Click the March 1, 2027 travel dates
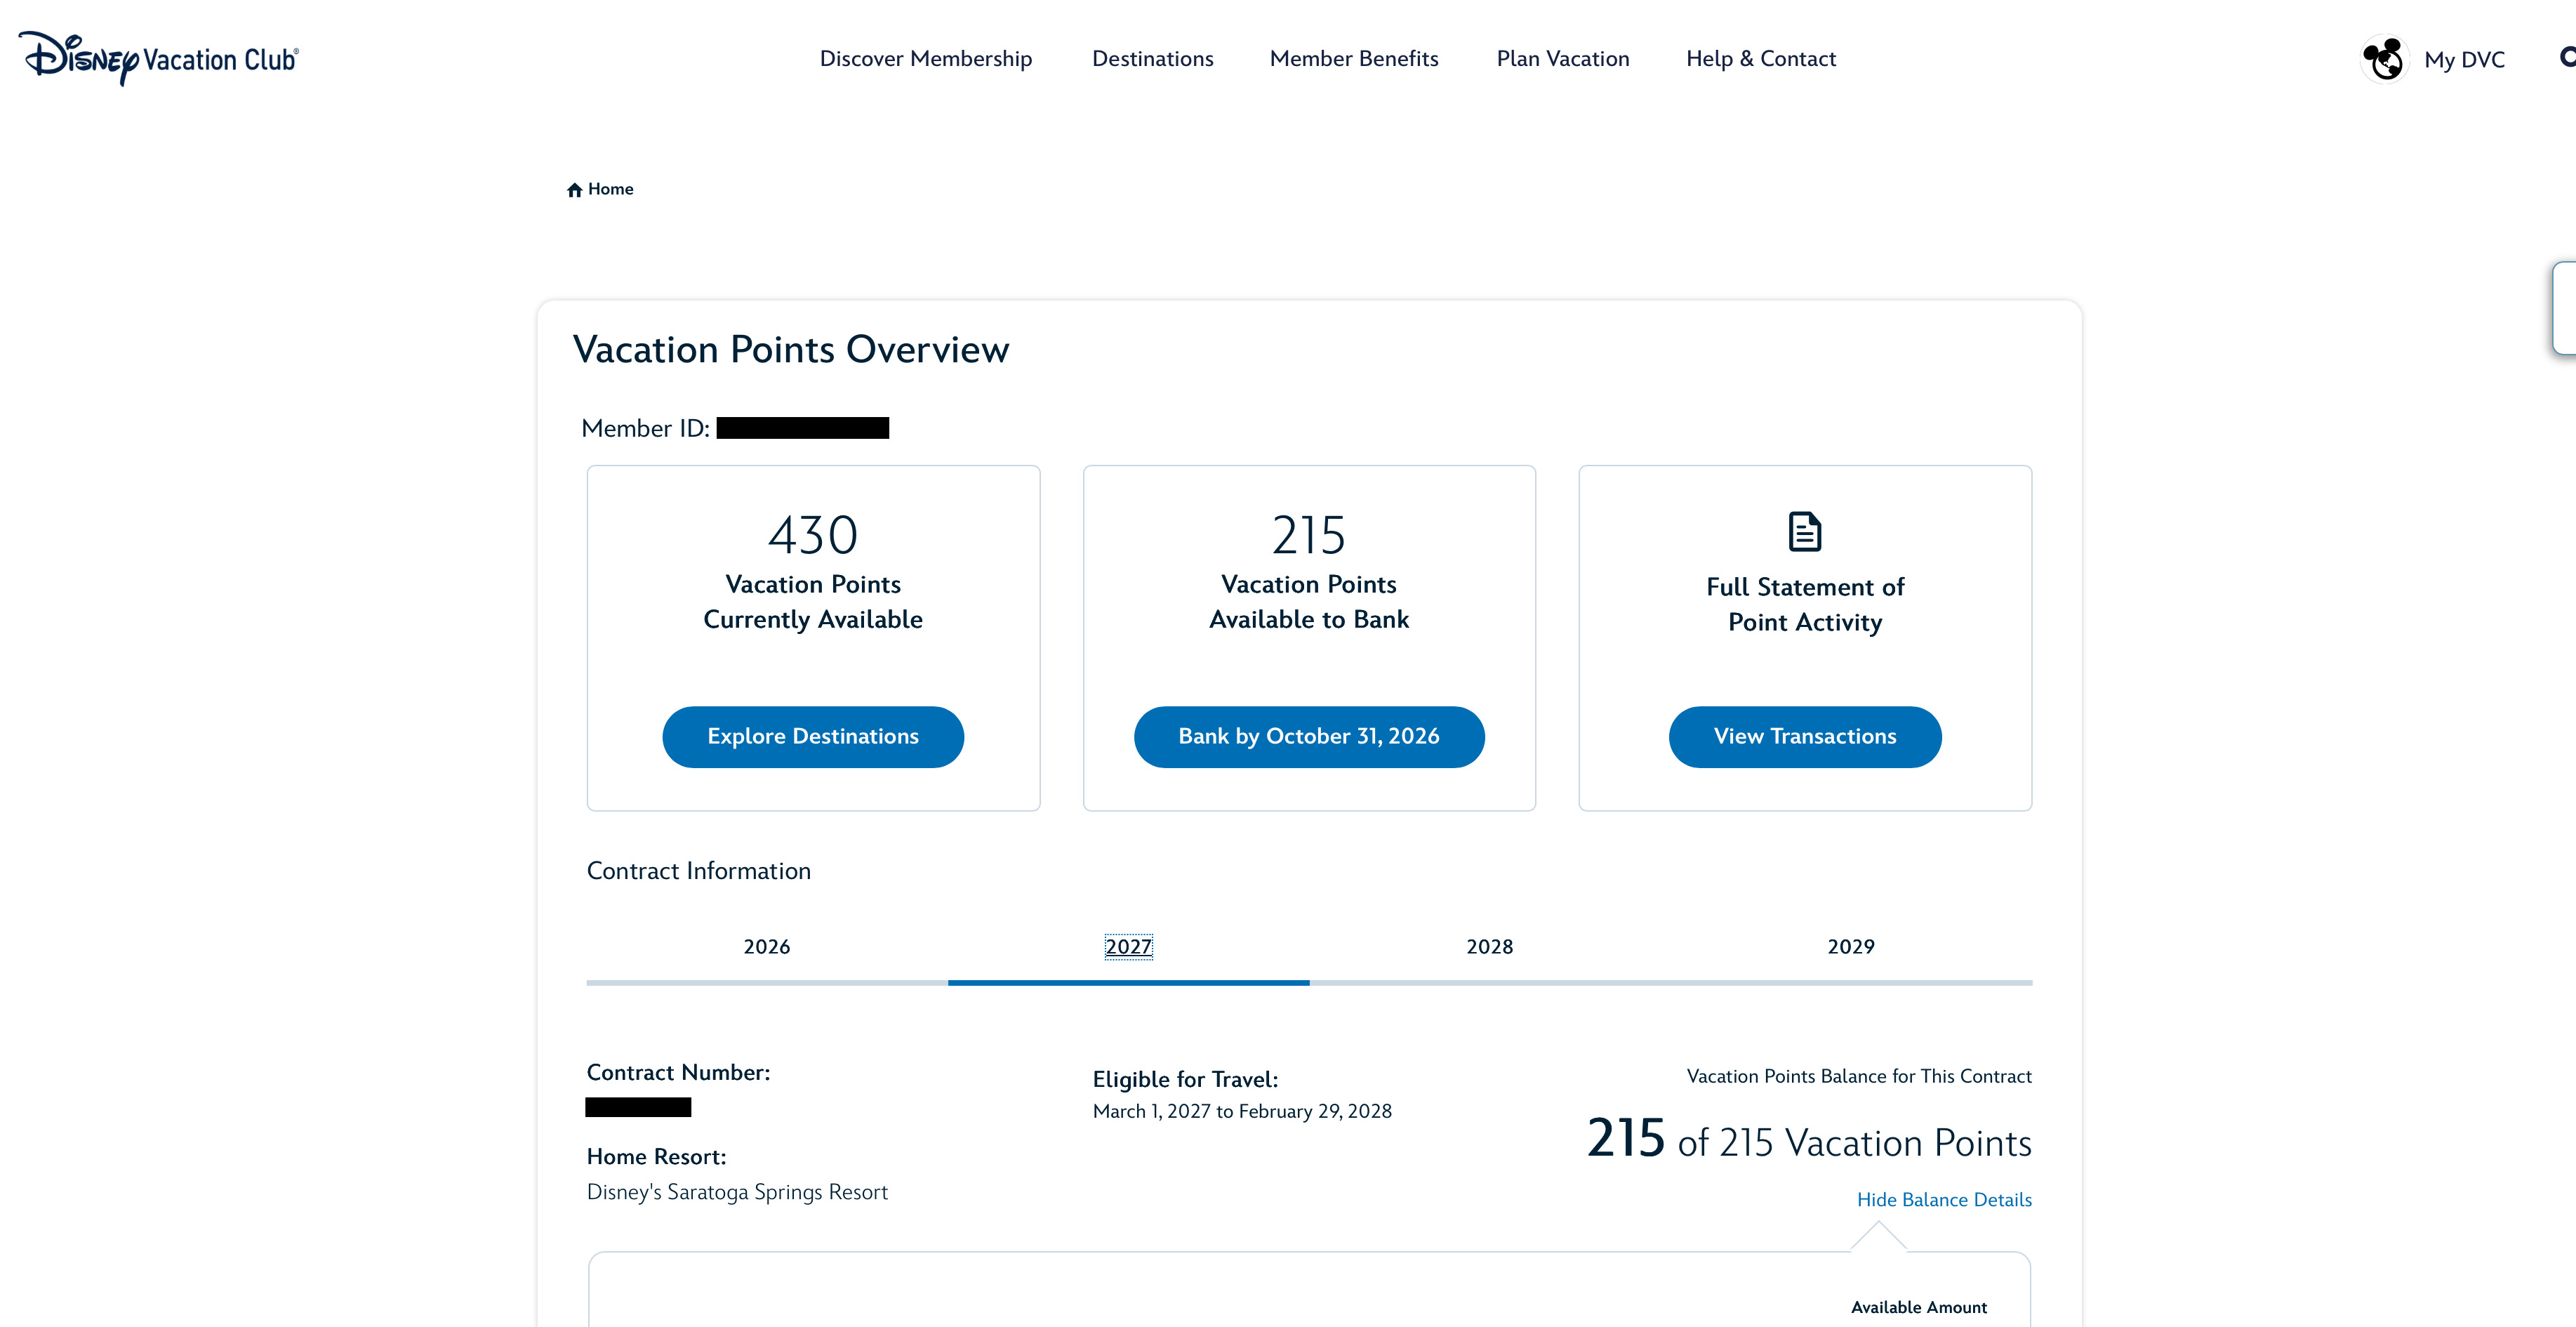 click(1242, 1112)
